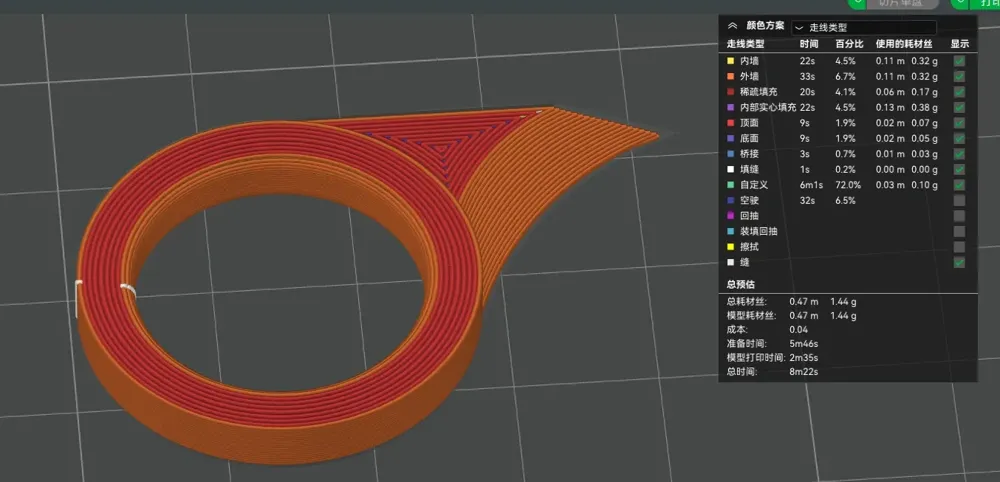Toggle the 填缝 display checkbox
This screenshot has width=1000, height=482.
coord(959,170)
